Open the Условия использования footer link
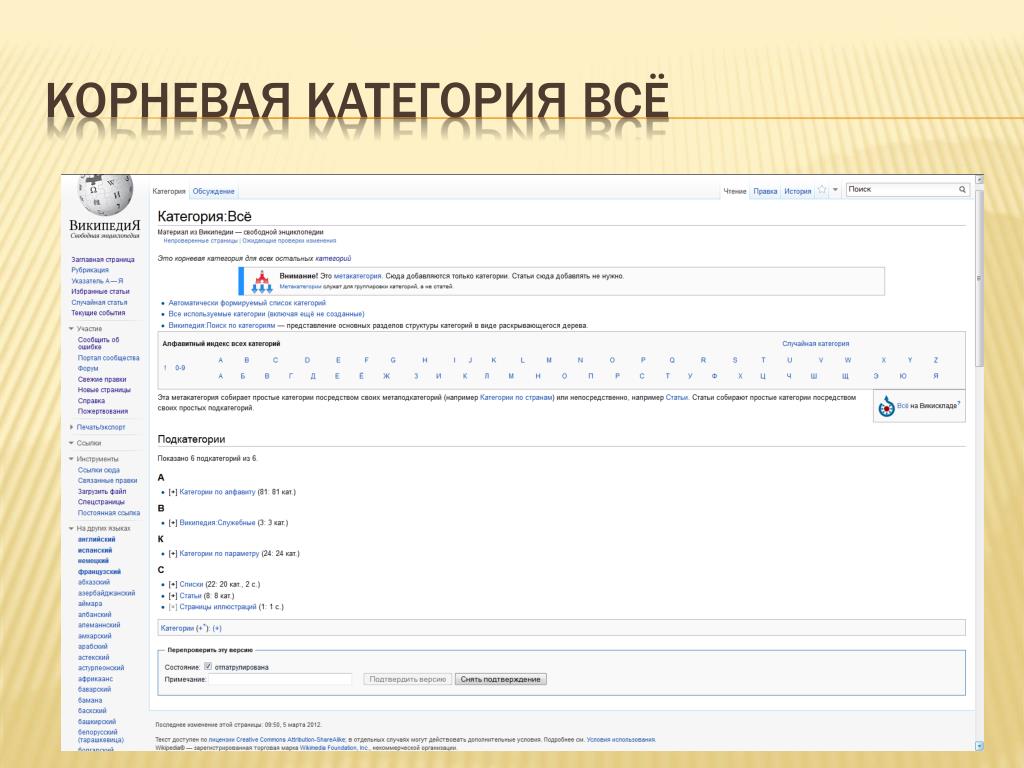This screenshot has height=768, width=1024. pos(620,740)
